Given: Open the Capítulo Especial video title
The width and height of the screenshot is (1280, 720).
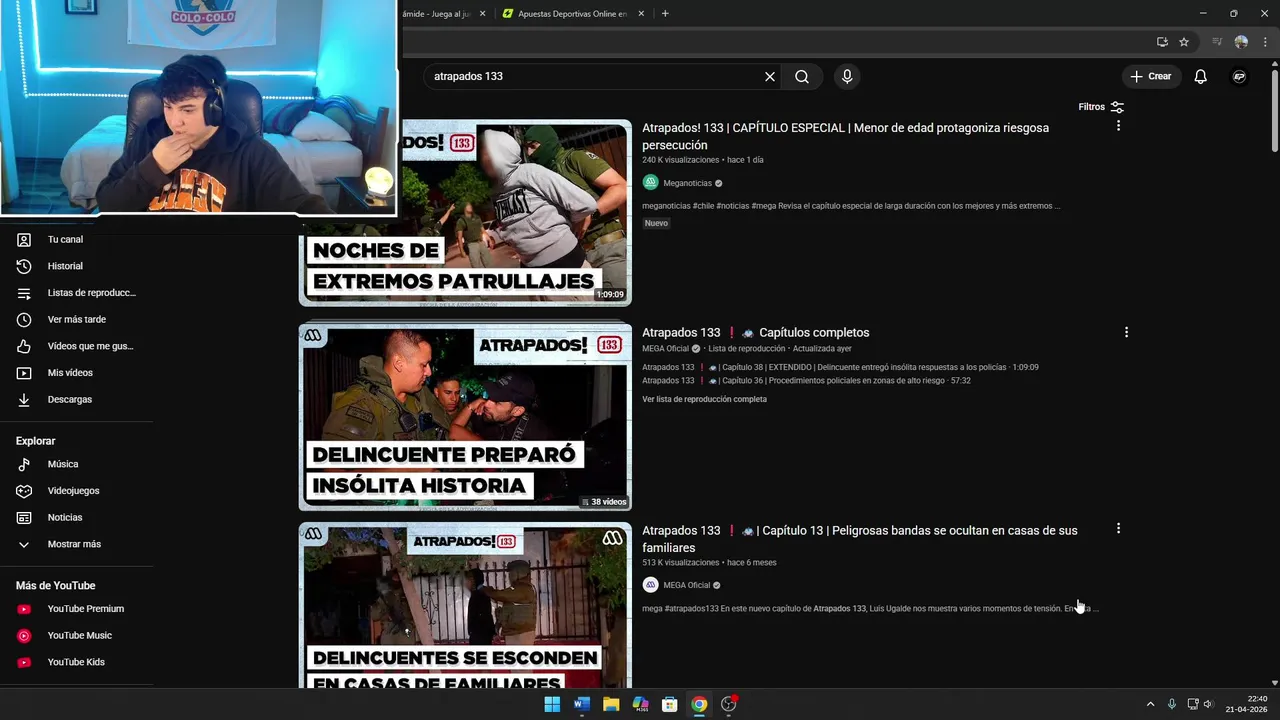Looking at the screenshot, I should (845, 137).
